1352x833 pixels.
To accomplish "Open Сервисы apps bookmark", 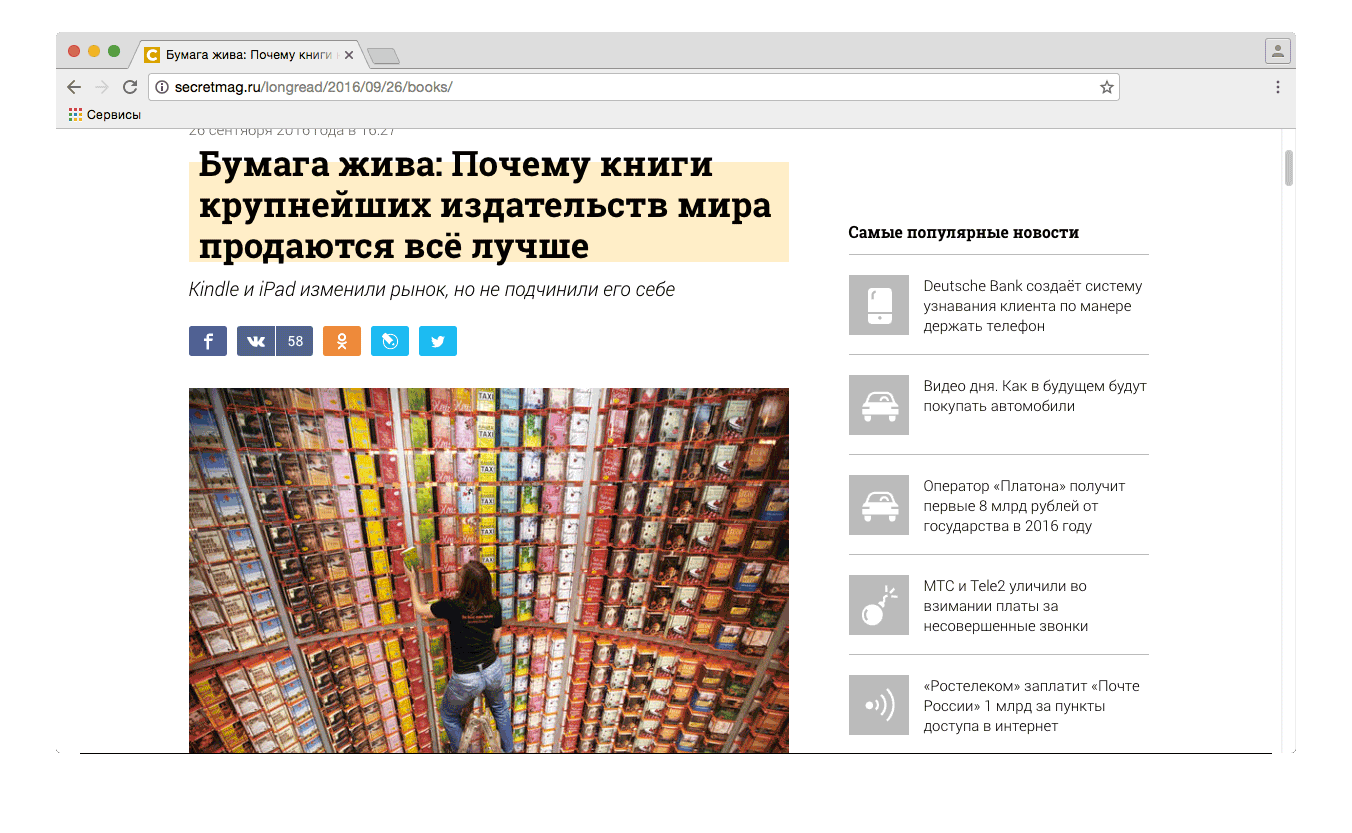I will (x=105, y=115).
